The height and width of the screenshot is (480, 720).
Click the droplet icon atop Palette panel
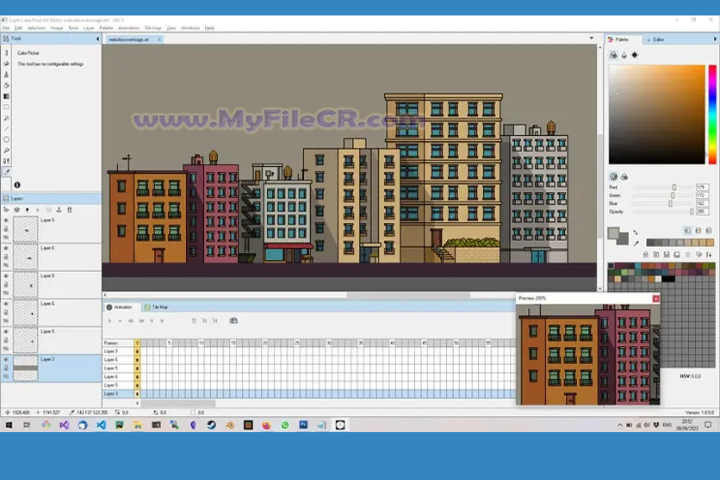pyautogui.click(x=624, y=55)
